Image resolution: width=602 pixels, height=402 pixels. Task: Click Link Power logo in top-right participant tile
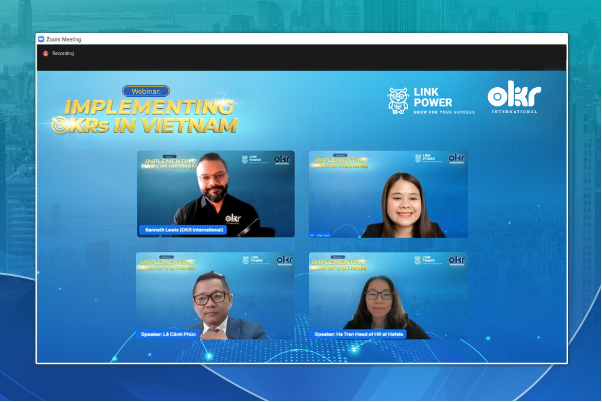[423, 158]
